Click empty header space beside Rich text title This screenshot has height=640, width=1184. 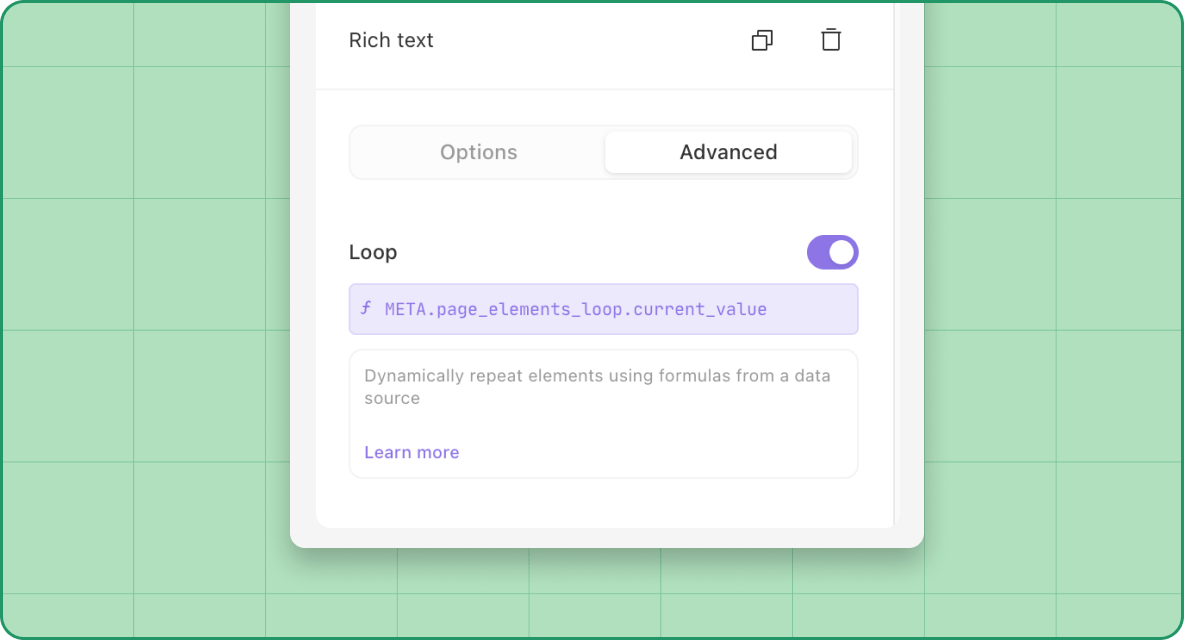[590, 41]
